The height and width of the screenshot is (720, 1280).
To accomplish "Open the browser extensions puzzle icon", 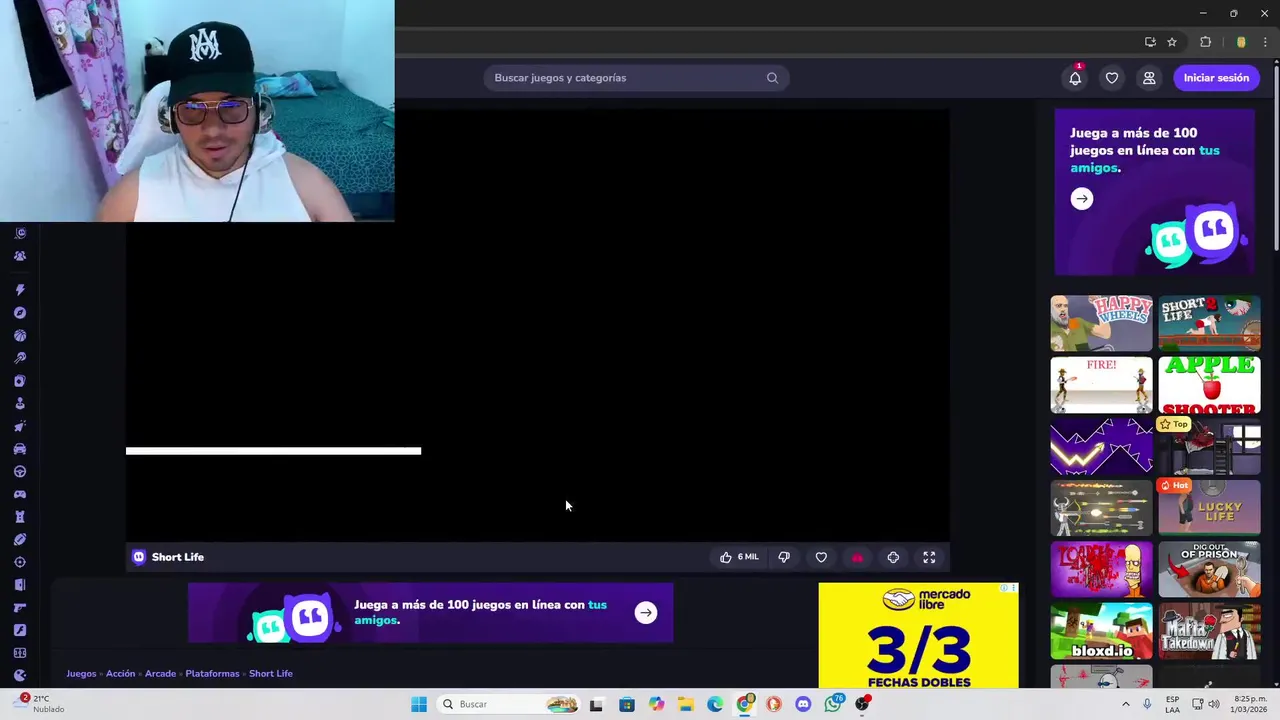I will click(x=1205, y=42).
